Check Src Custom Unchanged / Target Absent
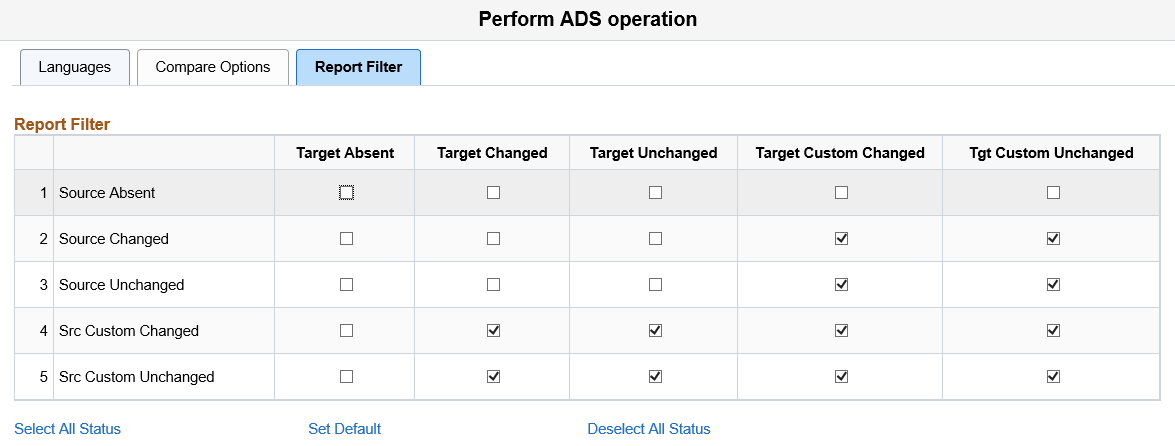 coord(346,377)
